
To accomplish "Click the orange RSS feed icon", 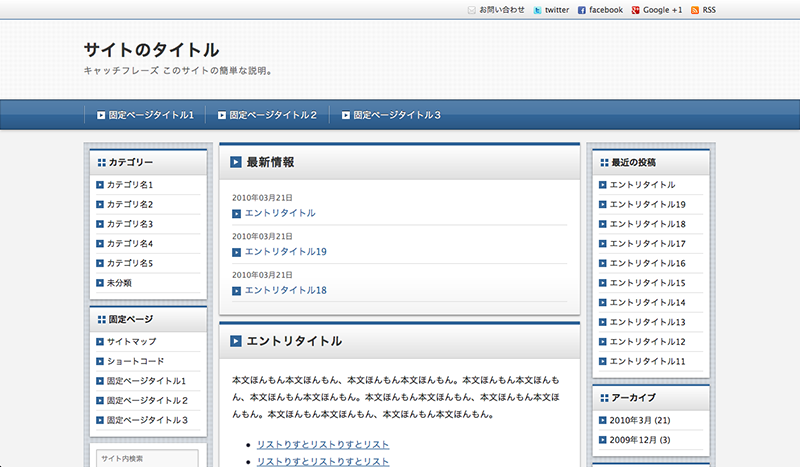I will (x=695, y=10).
